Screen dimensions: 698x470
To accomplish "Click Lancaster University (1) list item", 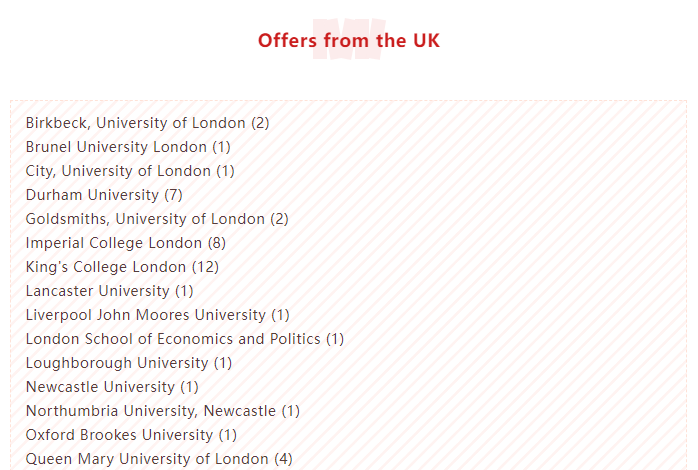I will [x=109, y=291].
